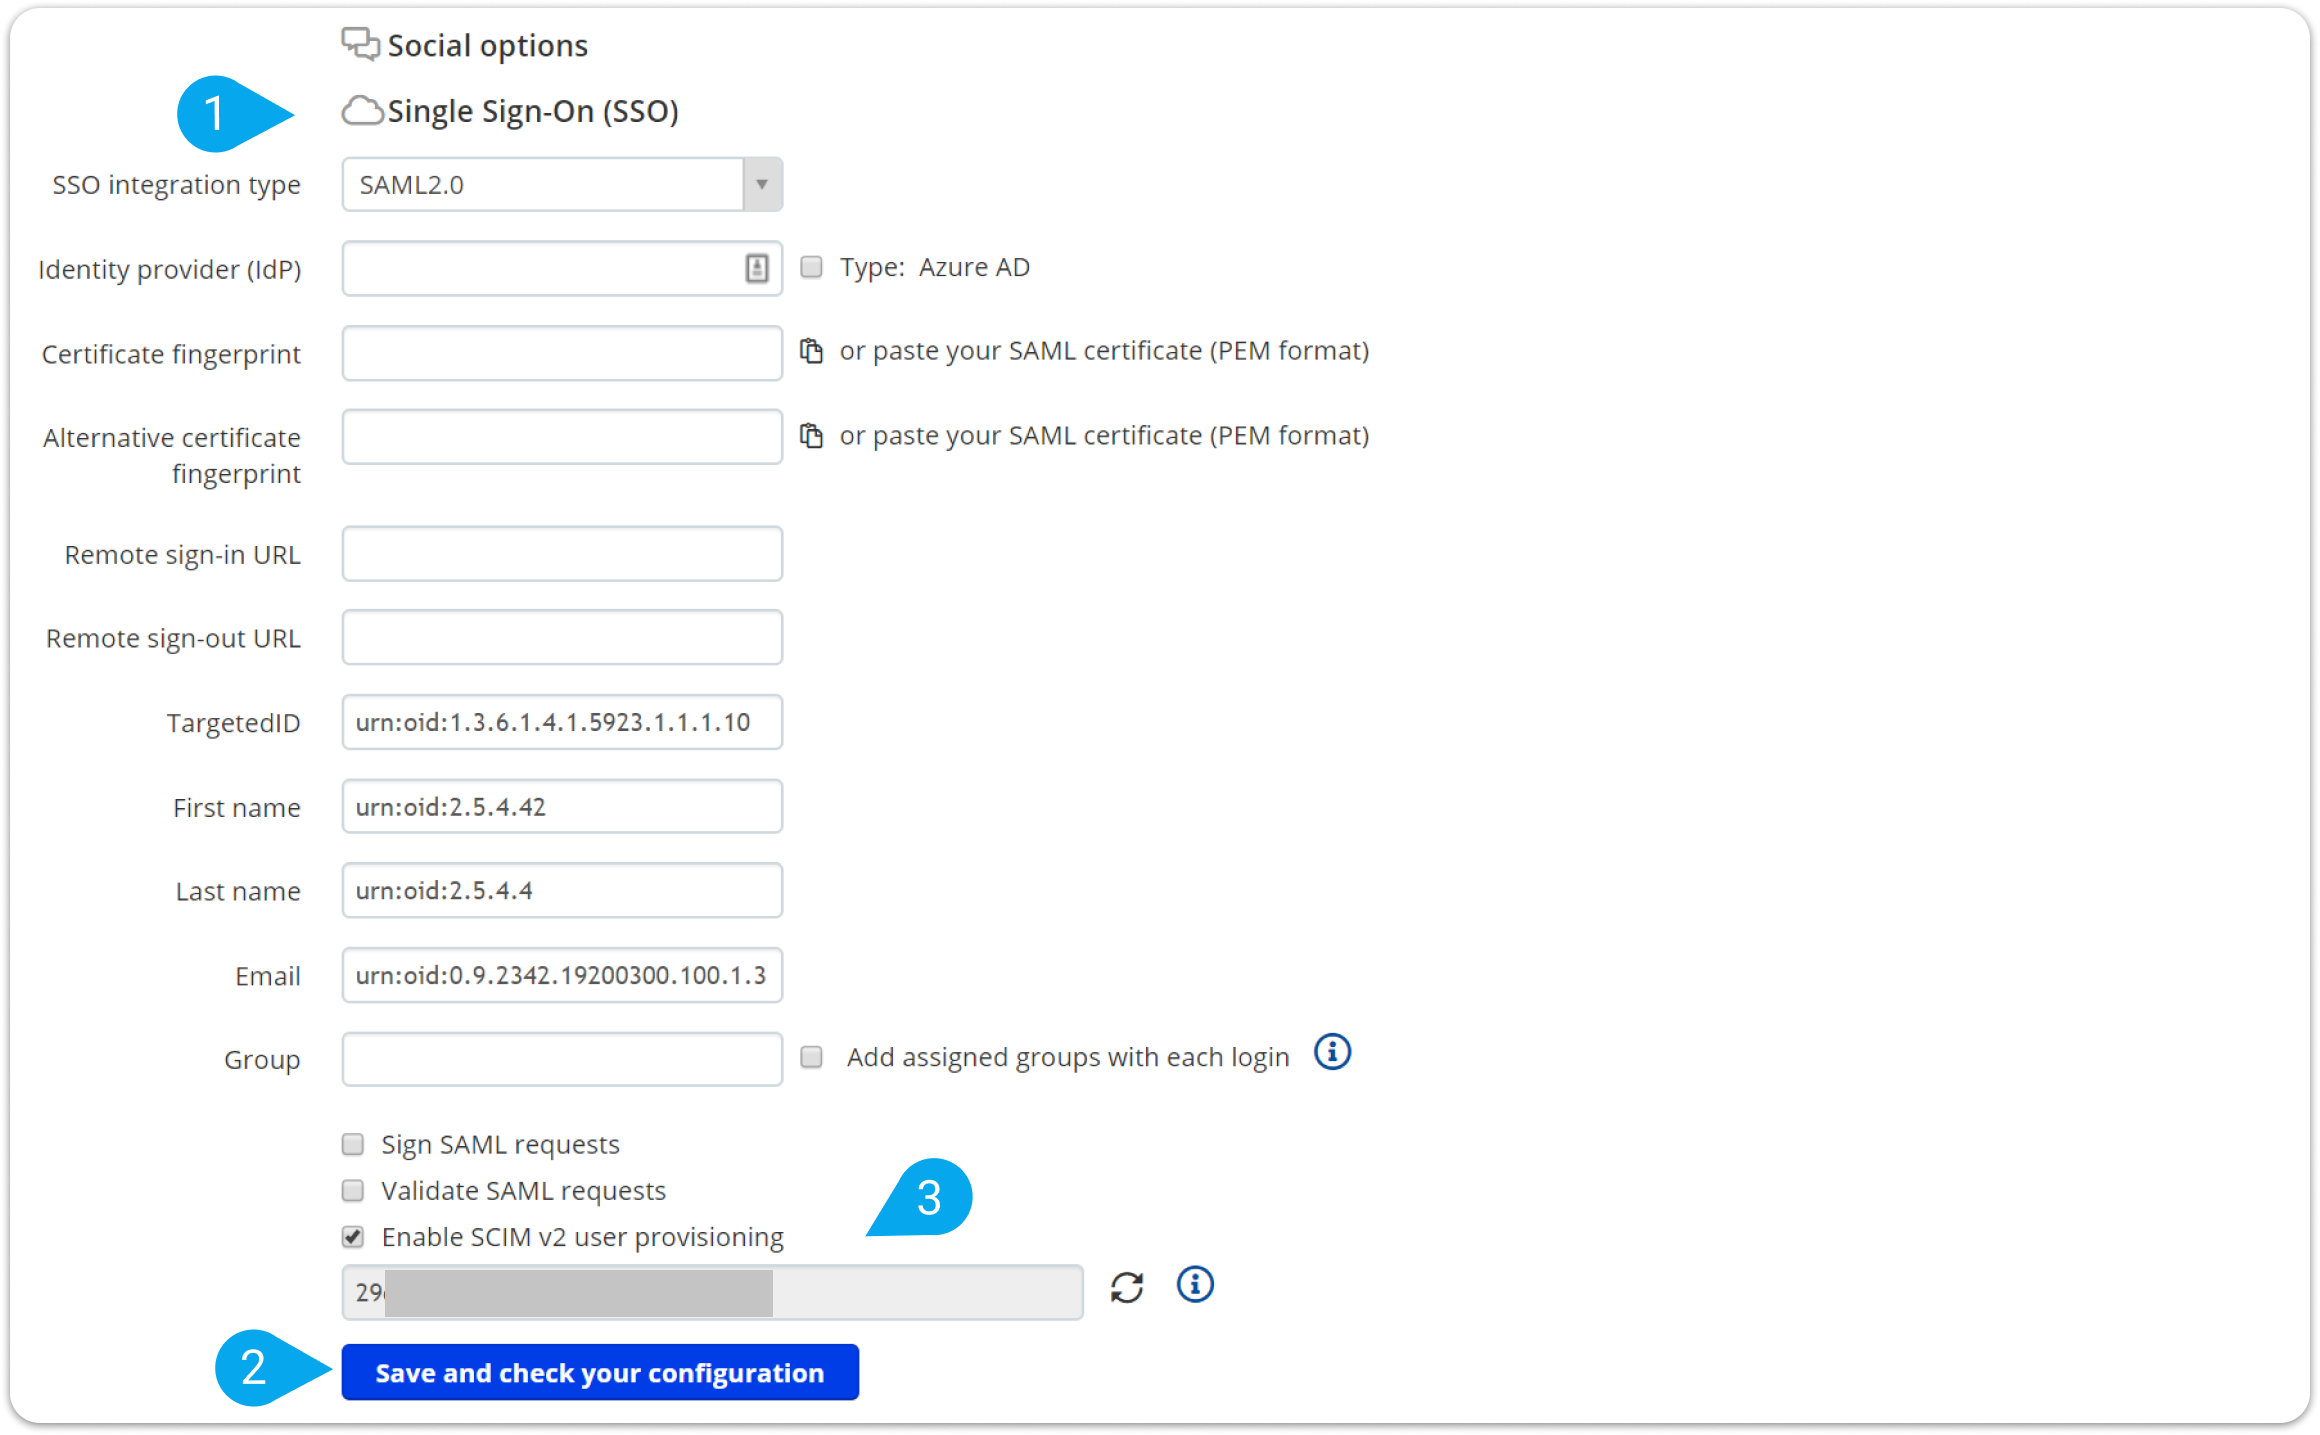Click paste your SAML certificate link for Certificate fingerprint

click(x=1104, y=351)
